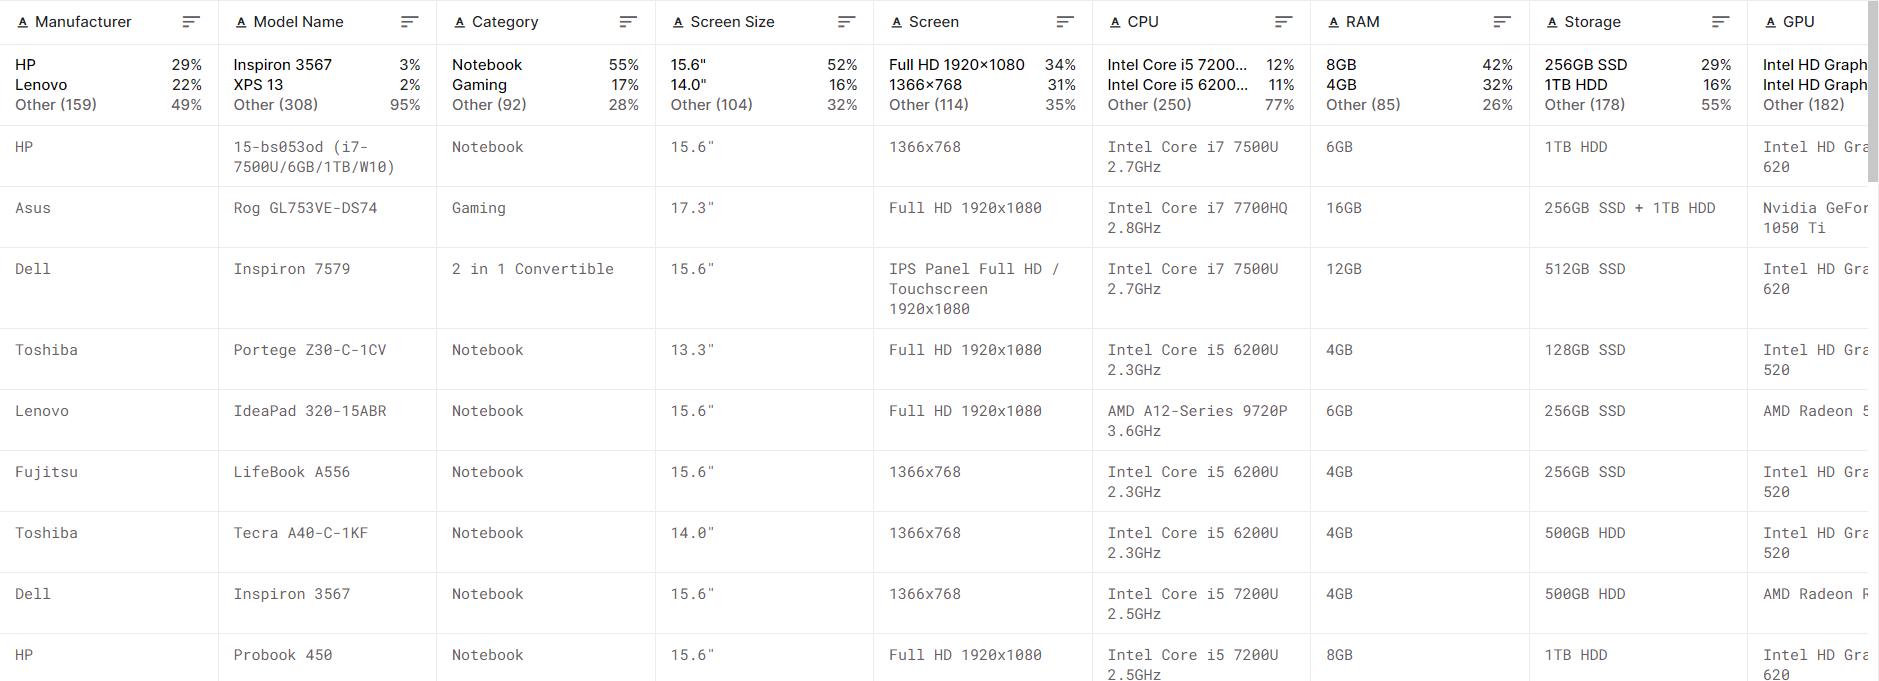Click 1TB HDD 16% in Storage summary
The width and height of the screenshot is (1879, 681).
pyautogui.click(x=1638, y=85)
